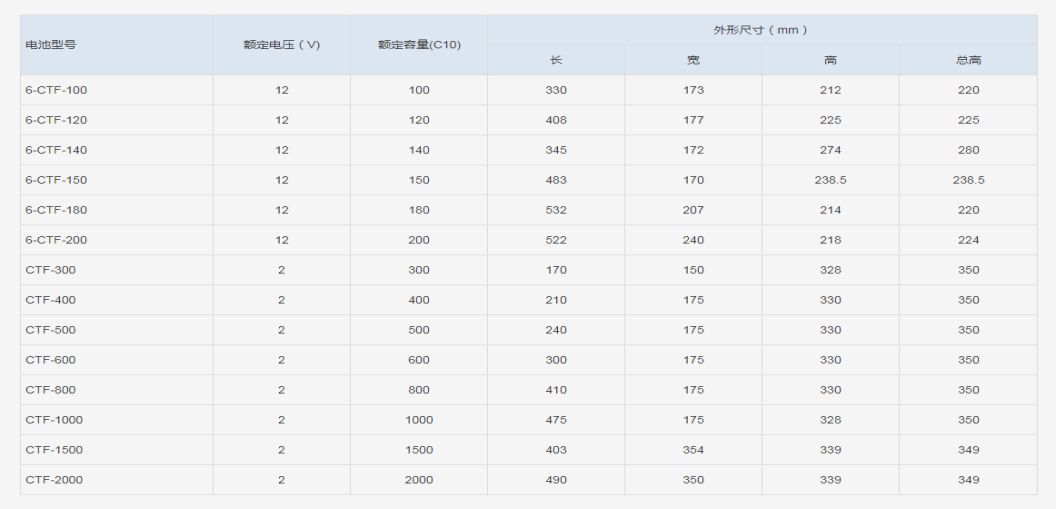1056x509 pixels.
Task: Select voltage 2 in CTF-300 row
Action: [x=282, y=270]
